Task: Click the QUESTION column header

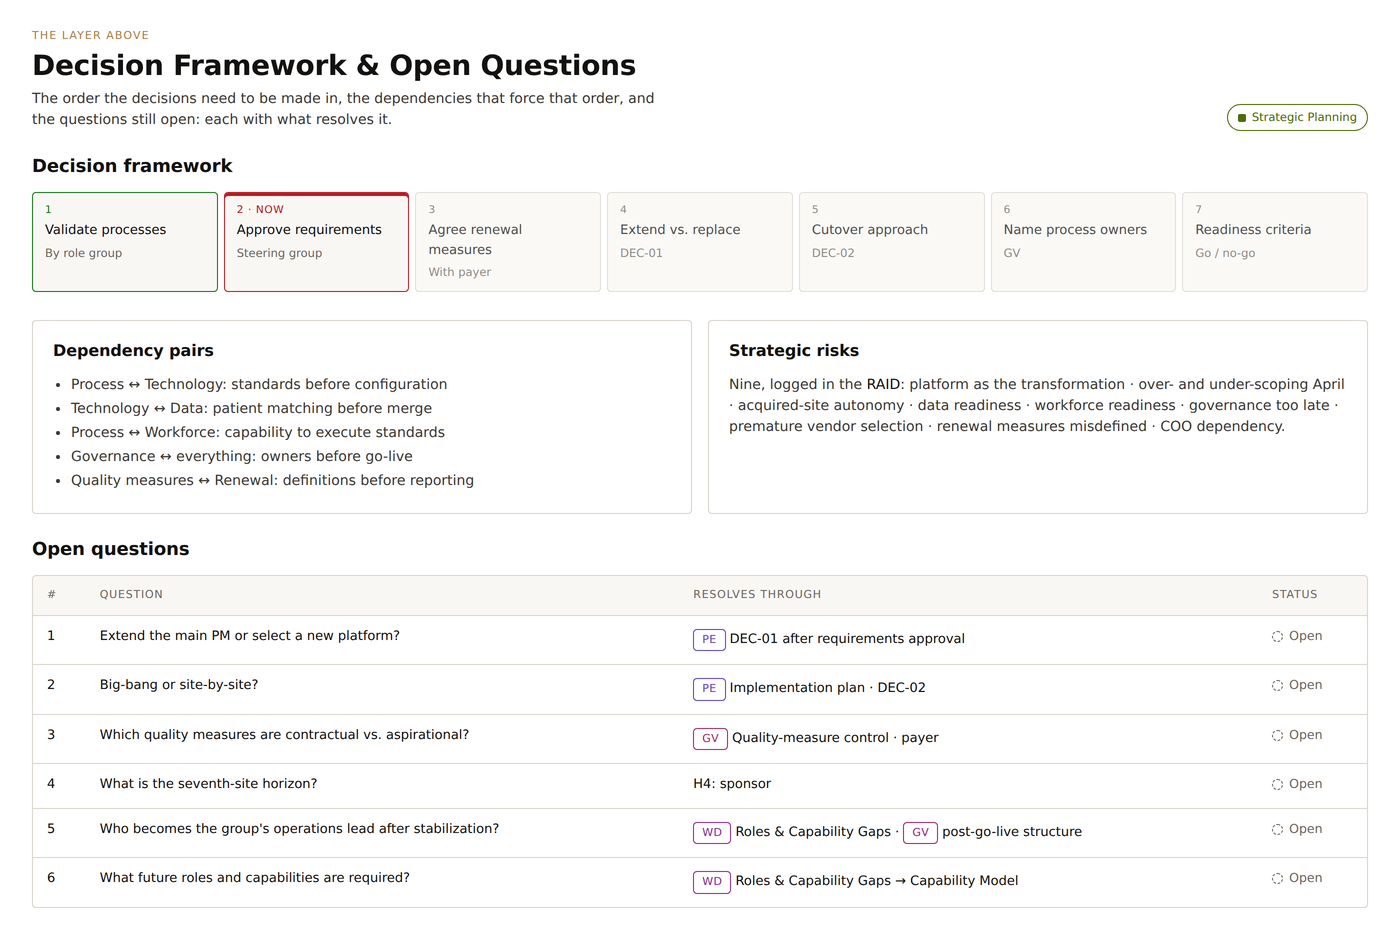Action: coord(131,594)
